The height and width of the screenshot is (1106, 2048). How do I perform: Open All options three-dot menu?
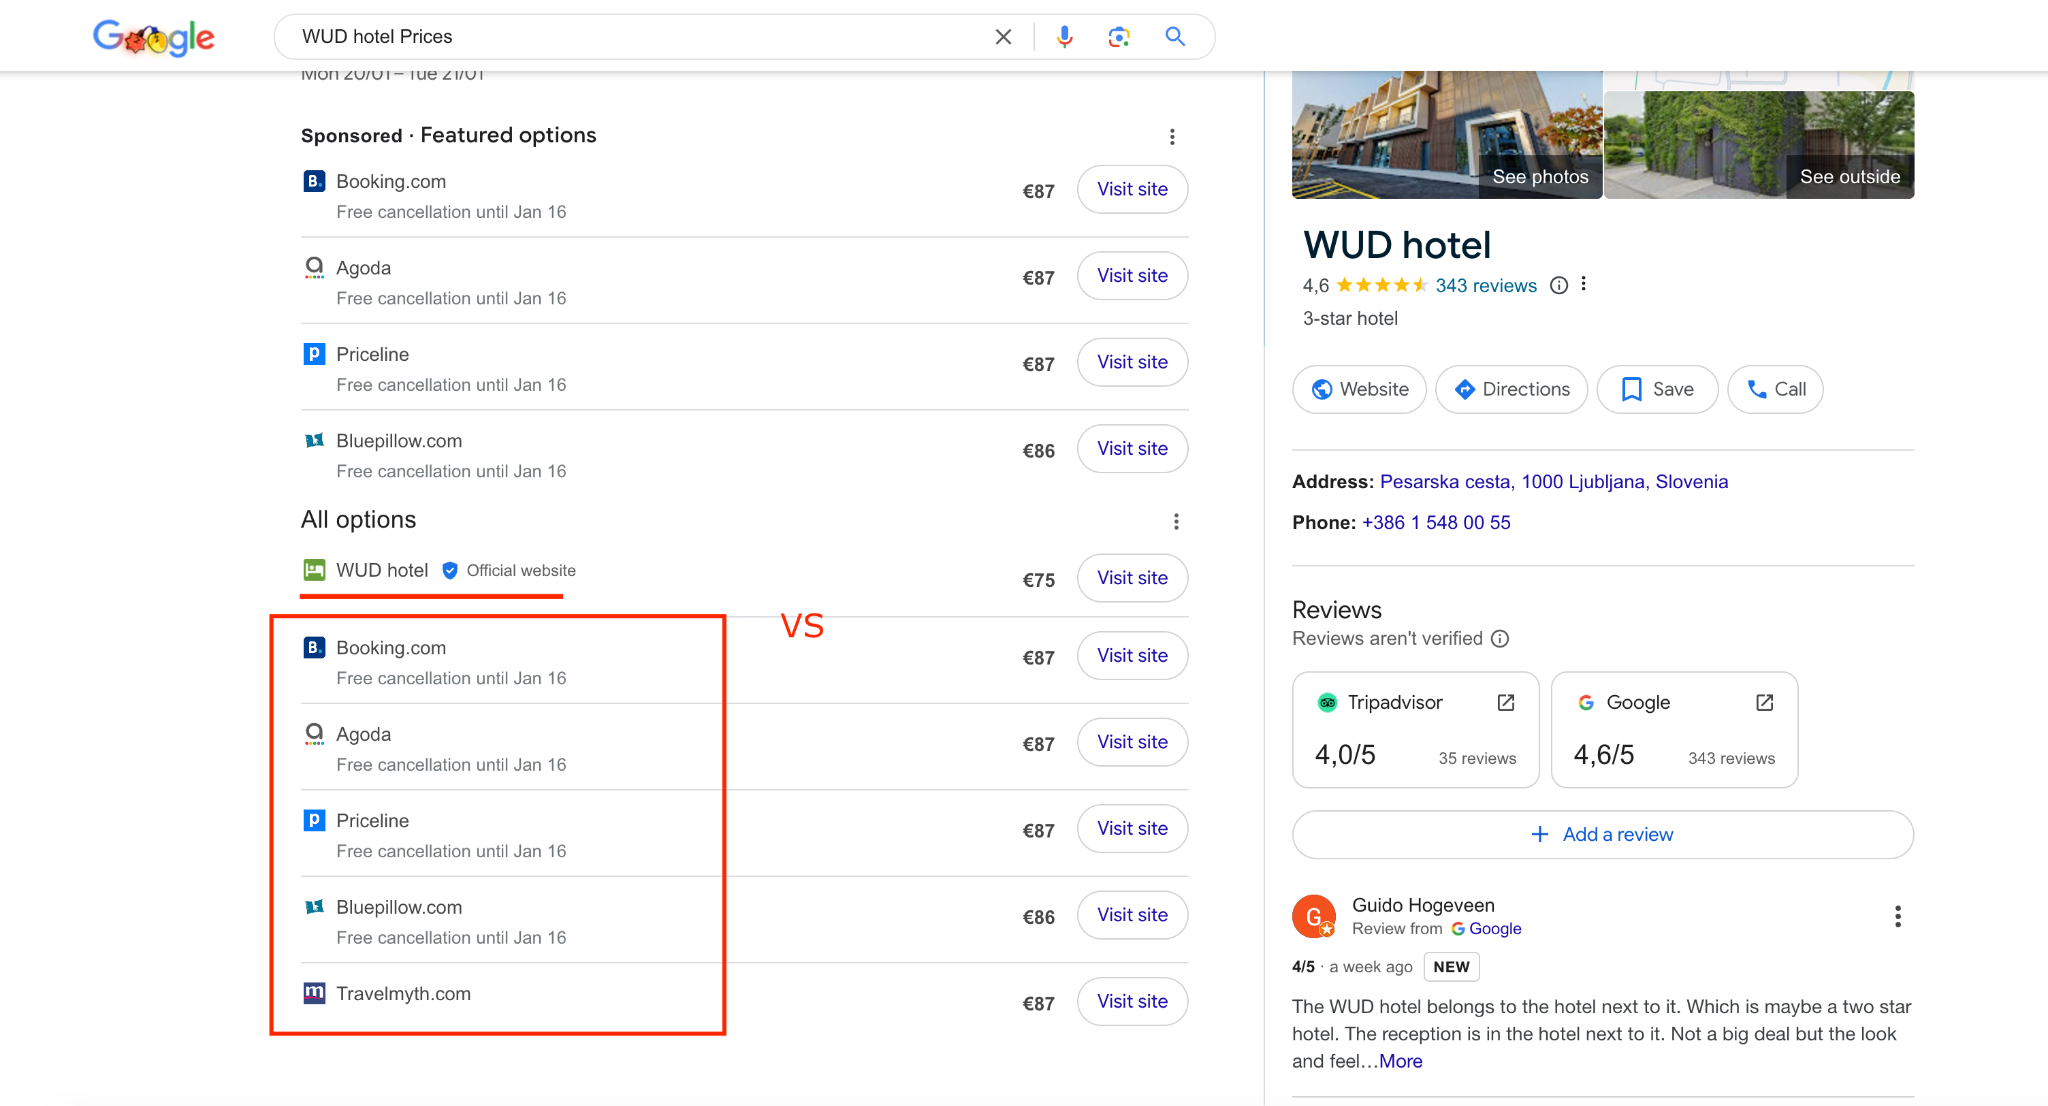tap(1176, 521)
